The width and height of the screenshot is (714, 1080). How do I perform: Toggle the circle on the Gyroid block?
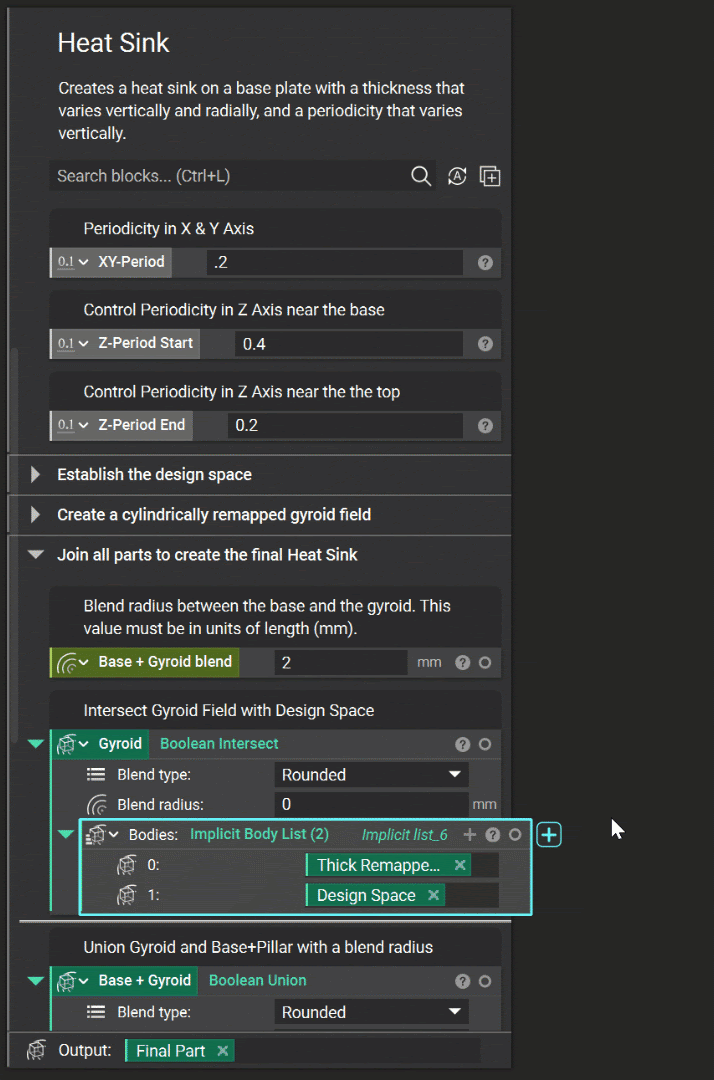(485, 745)
